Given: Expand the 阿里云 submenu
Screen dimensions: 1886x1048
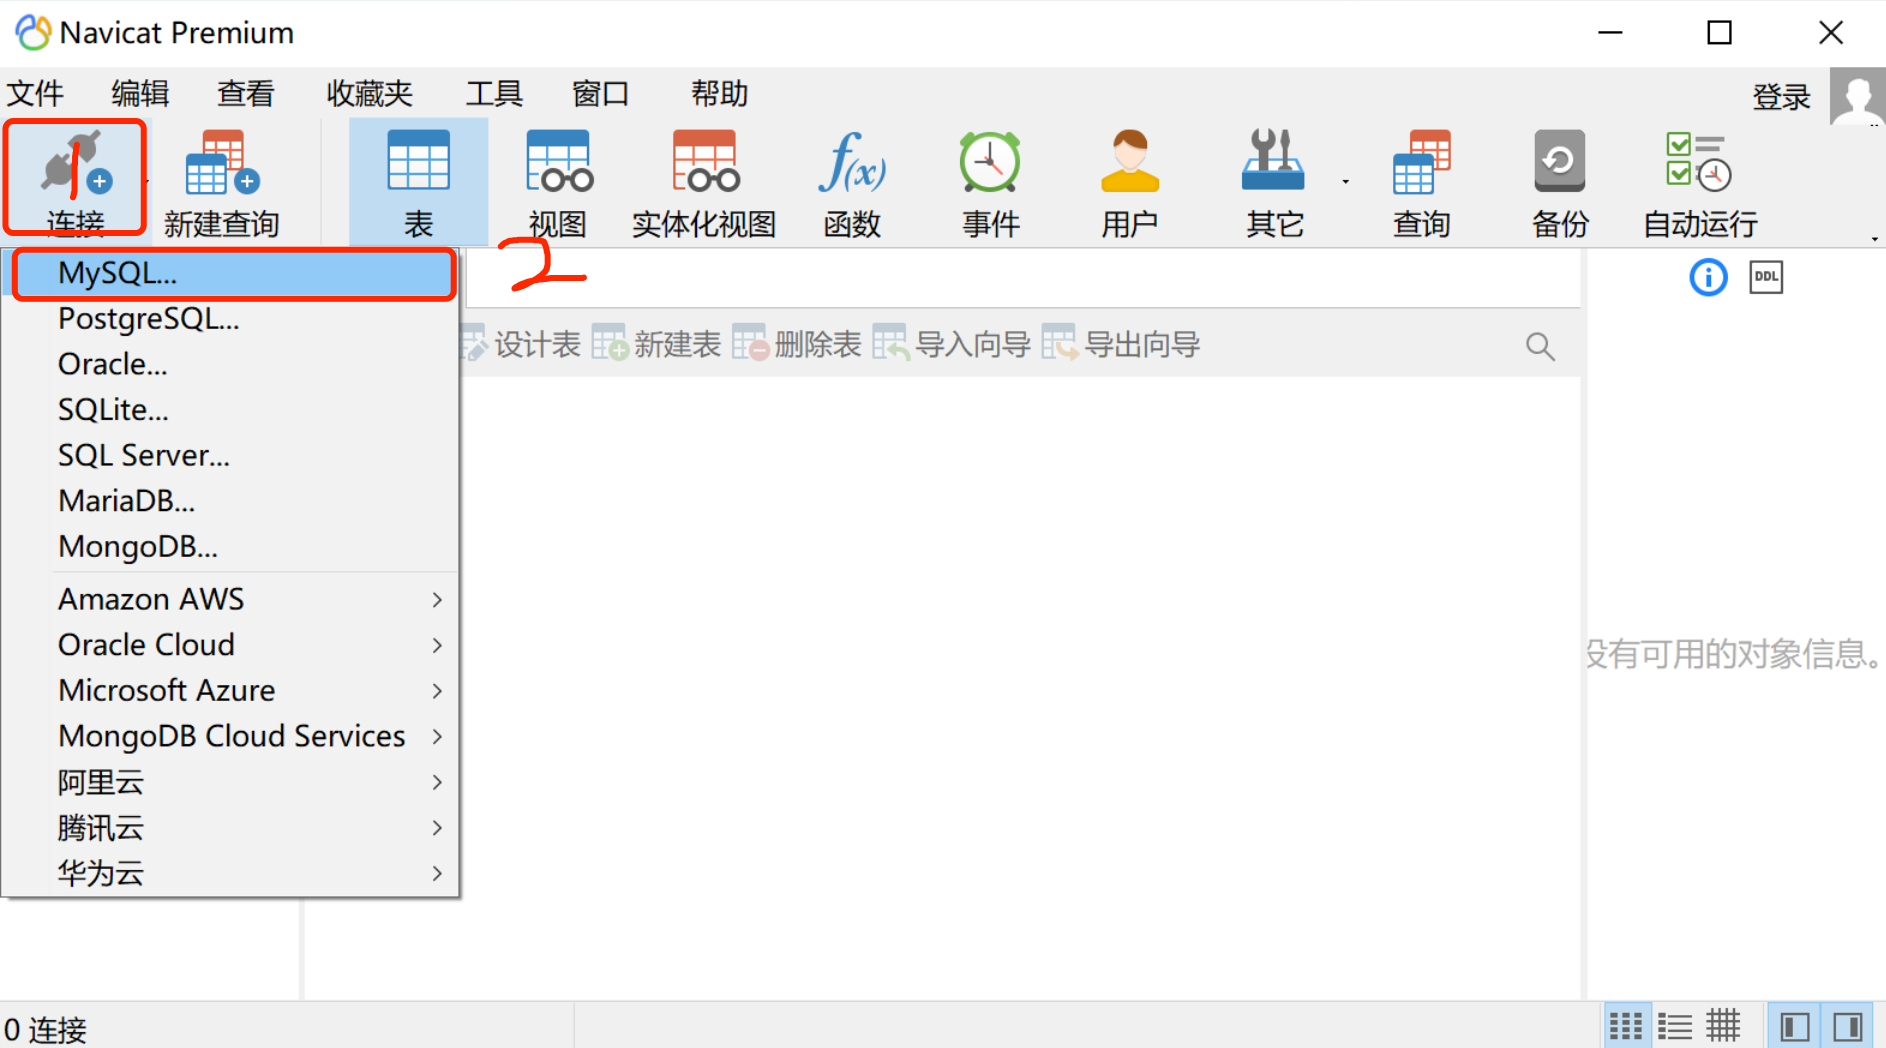Looking at the screenshot, I should click(x=230, y=782).
